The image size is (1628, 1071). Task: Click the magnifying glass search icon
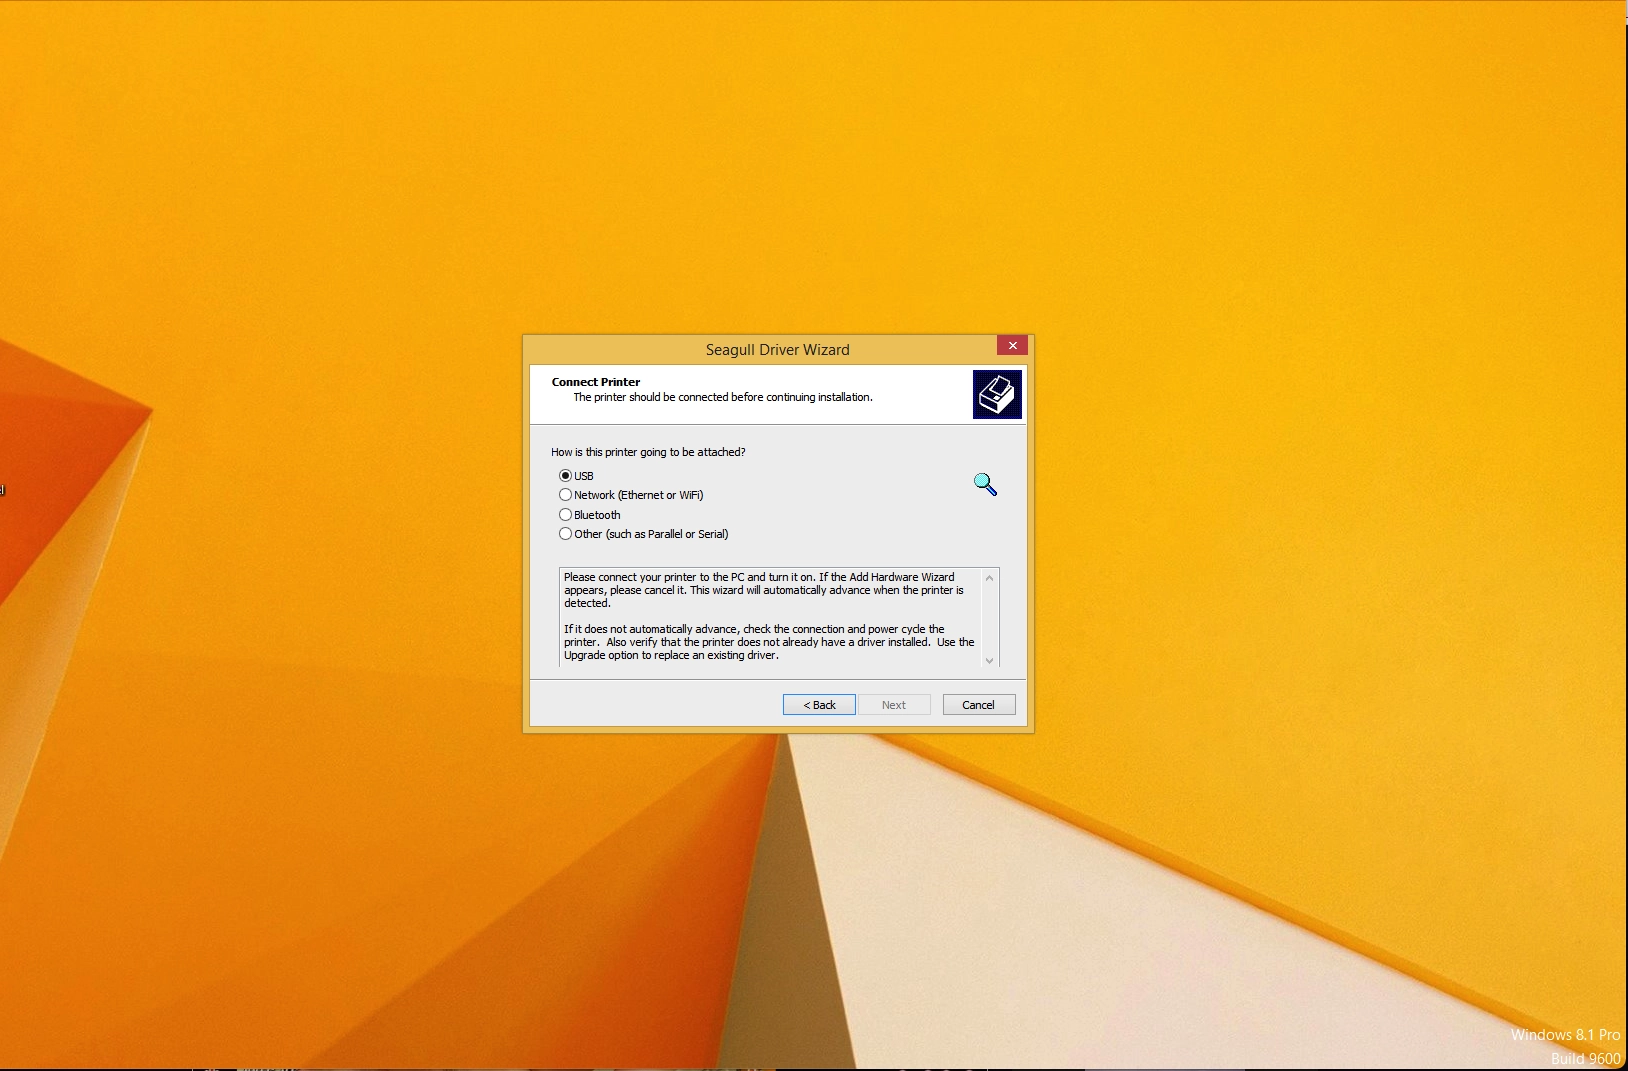(x=985, y=484)
